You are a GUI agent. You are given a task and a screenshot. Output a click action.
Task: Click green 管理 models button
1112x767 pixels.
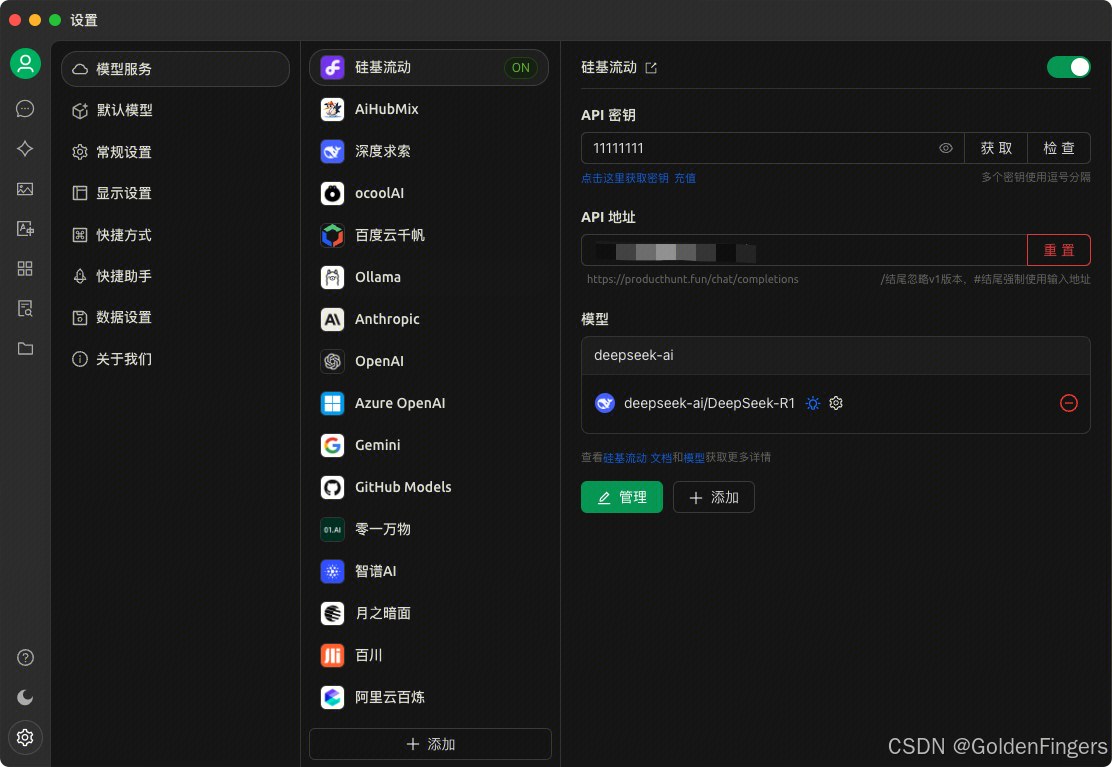(622, 497)
